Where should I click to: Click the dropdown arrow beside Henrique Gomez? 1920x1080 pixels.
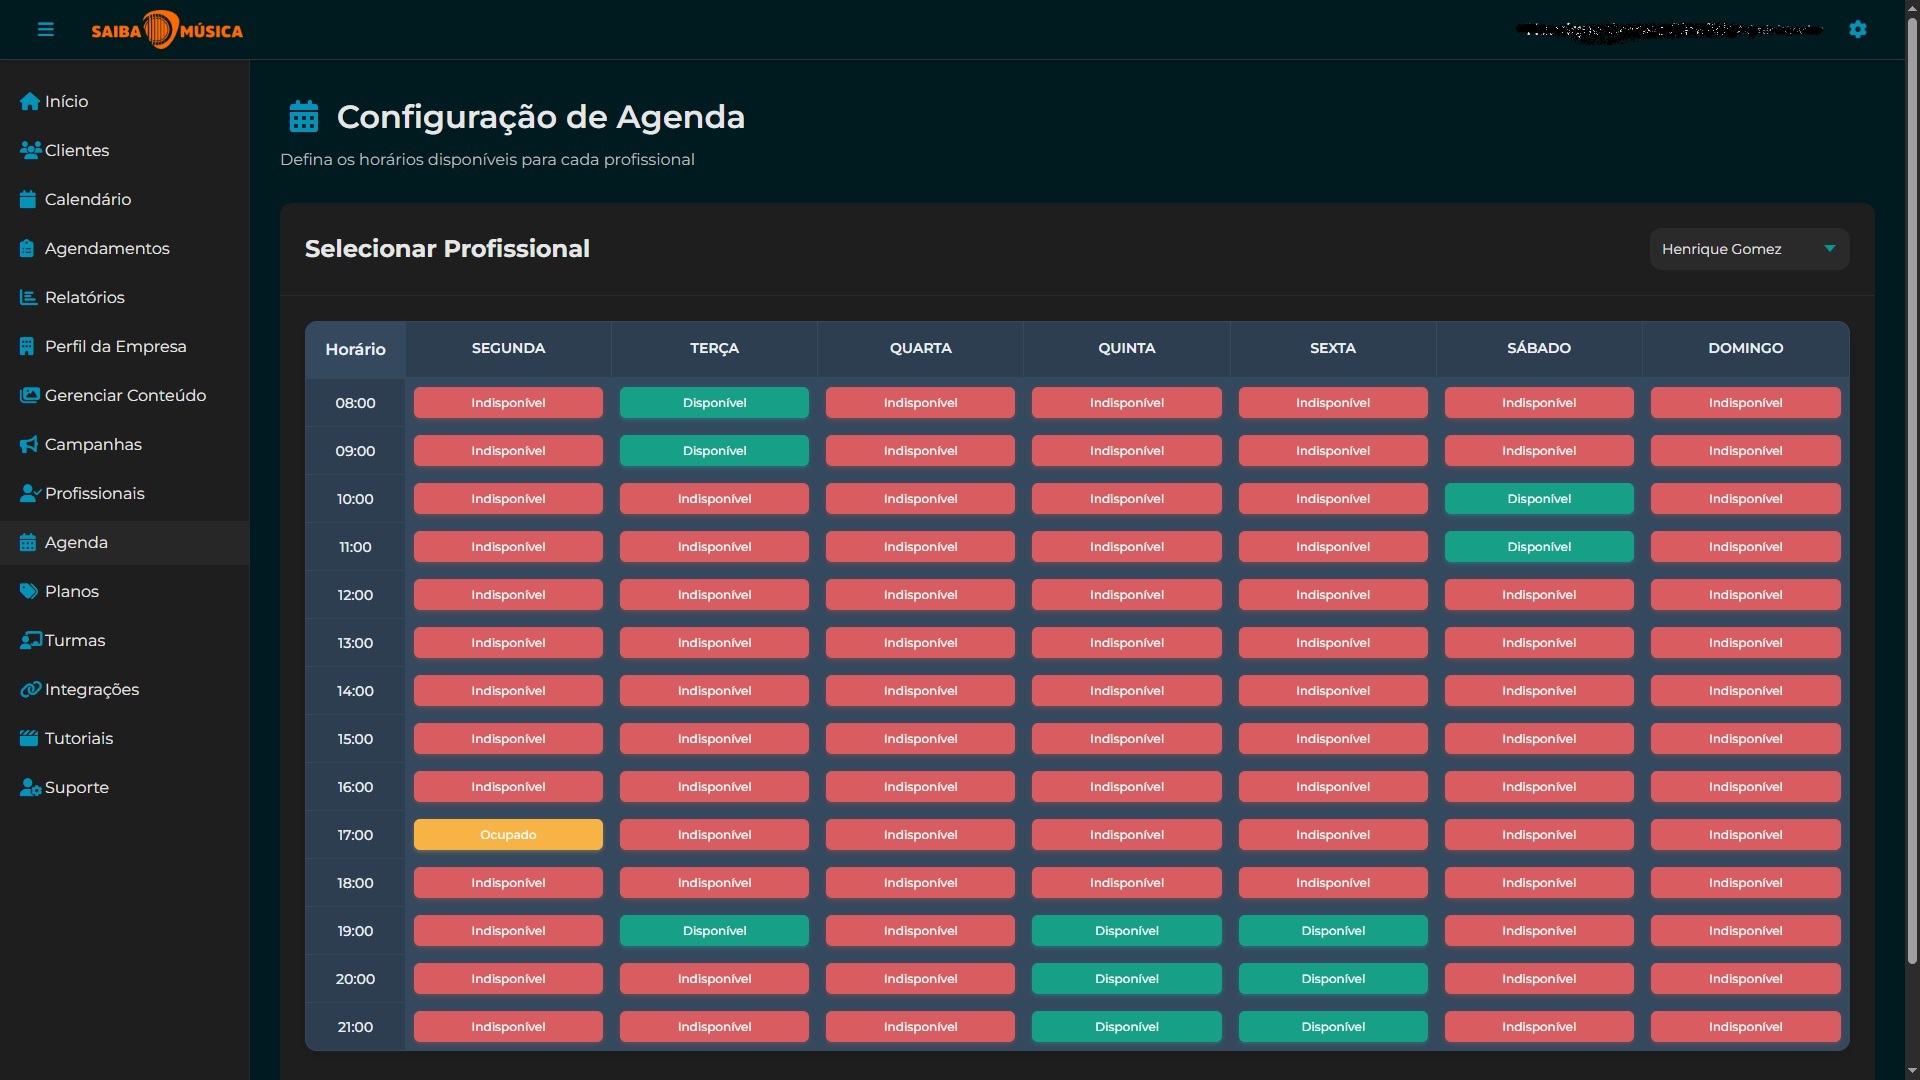pos(1829,249)
